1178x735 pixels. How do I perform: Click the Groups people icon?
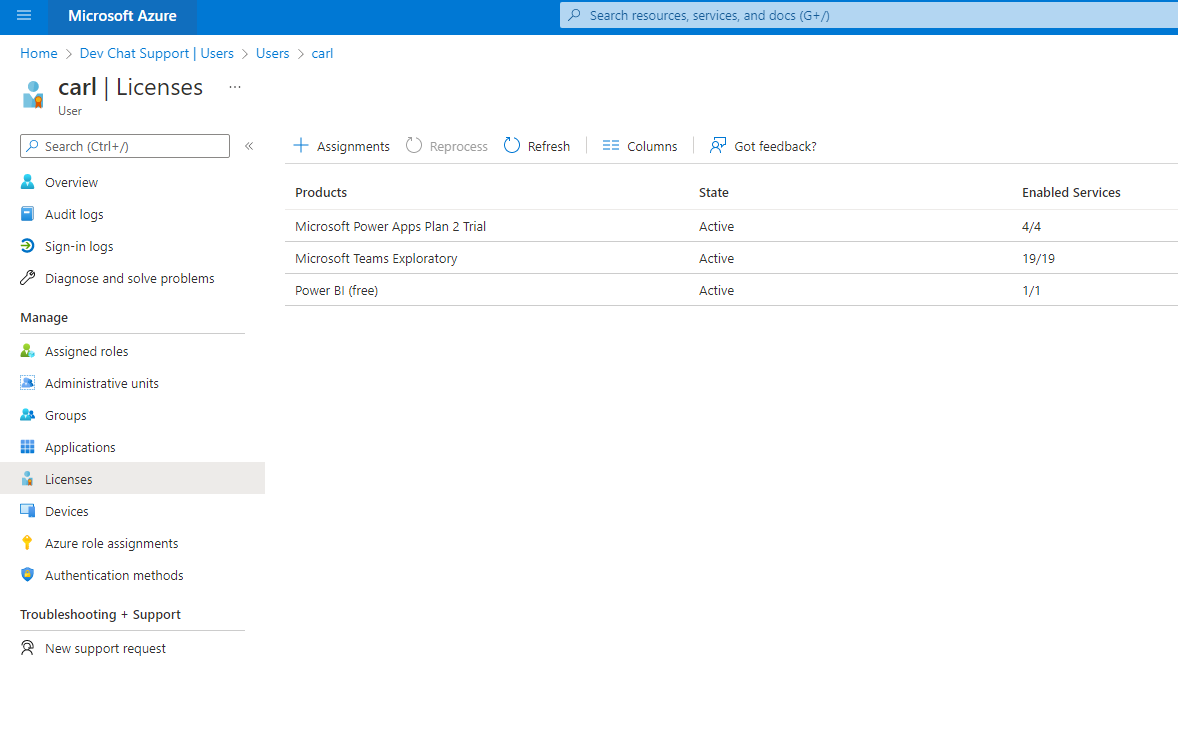click(x=28, y=415)
